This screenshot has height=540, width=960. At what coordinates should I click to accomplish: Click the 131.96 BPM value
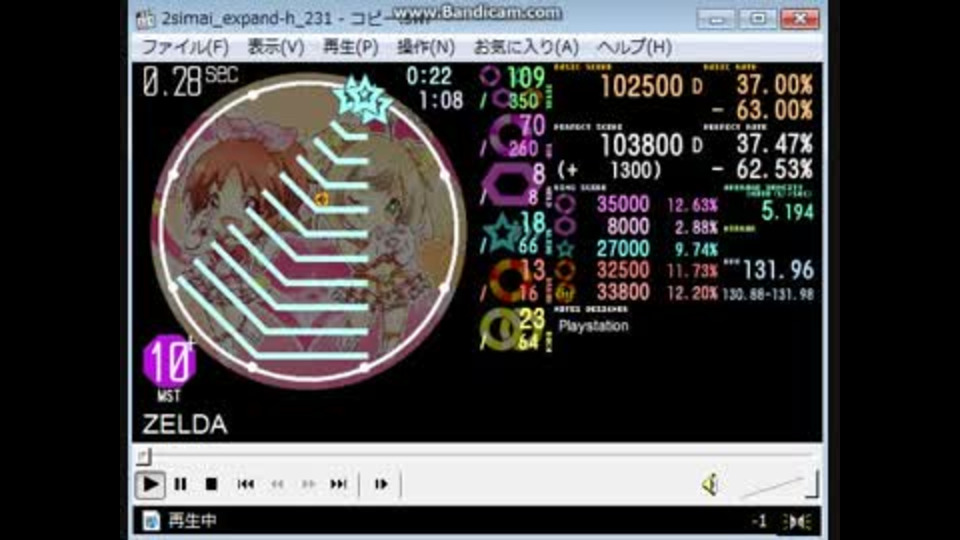[778, 270]
